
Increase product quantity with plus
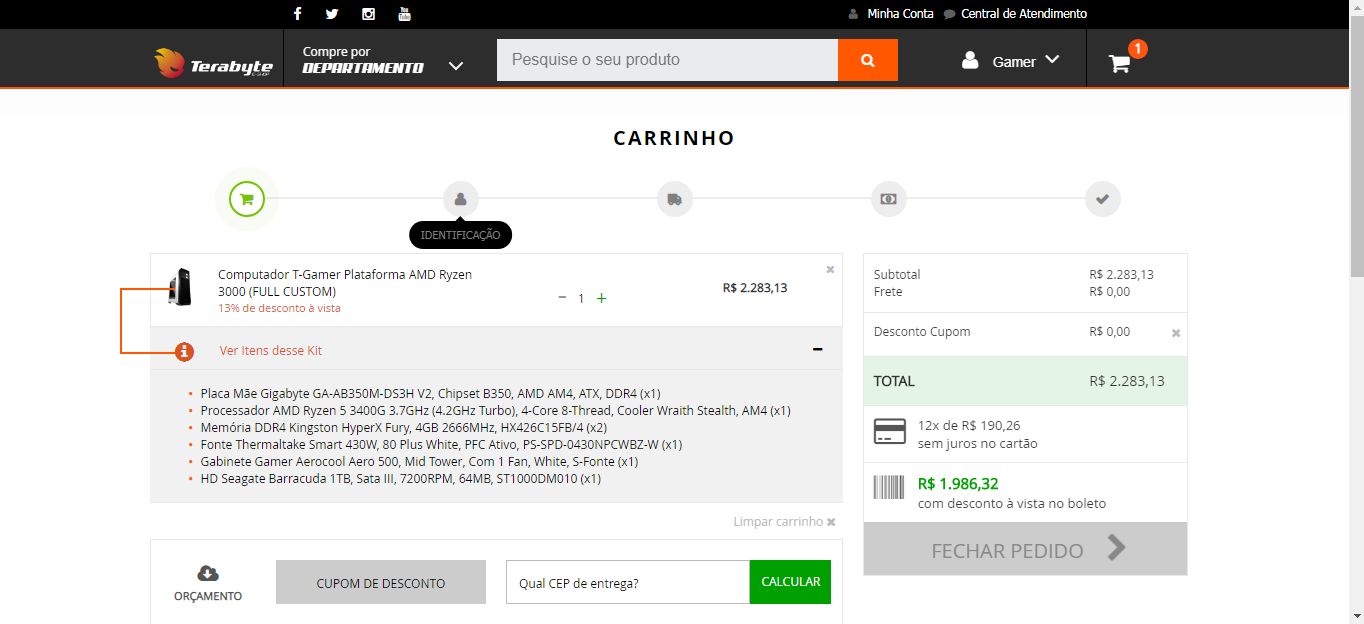601,298
